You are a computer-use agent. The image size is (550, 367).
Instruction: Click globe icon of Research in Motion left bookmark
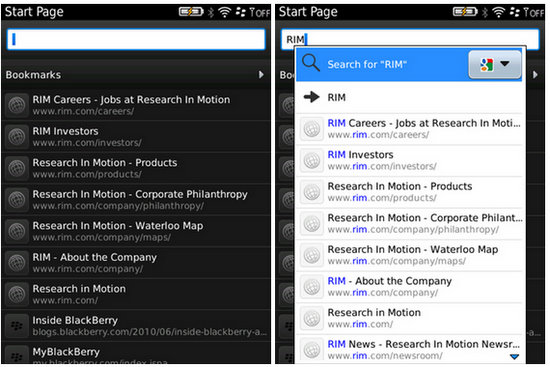pyautogui.click(x=17, y=294)
